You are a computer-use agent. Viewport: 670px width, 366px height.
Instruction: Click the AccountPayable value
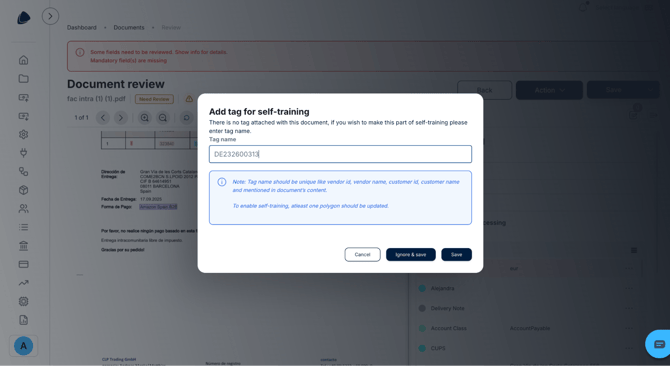pos(530,328)
